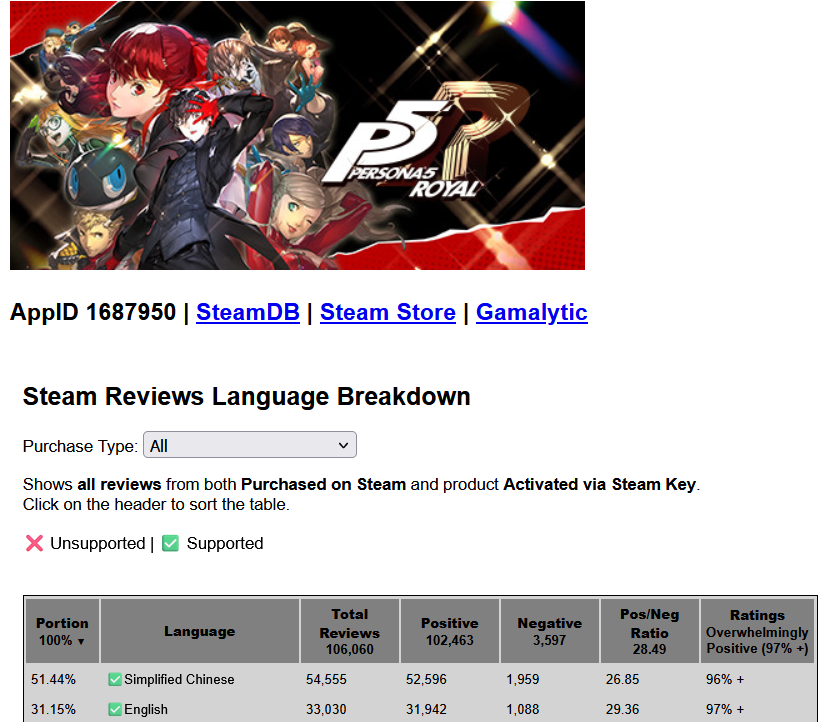Click the 33,030 total reviews cell
The image size is (823, 722).
350,709
